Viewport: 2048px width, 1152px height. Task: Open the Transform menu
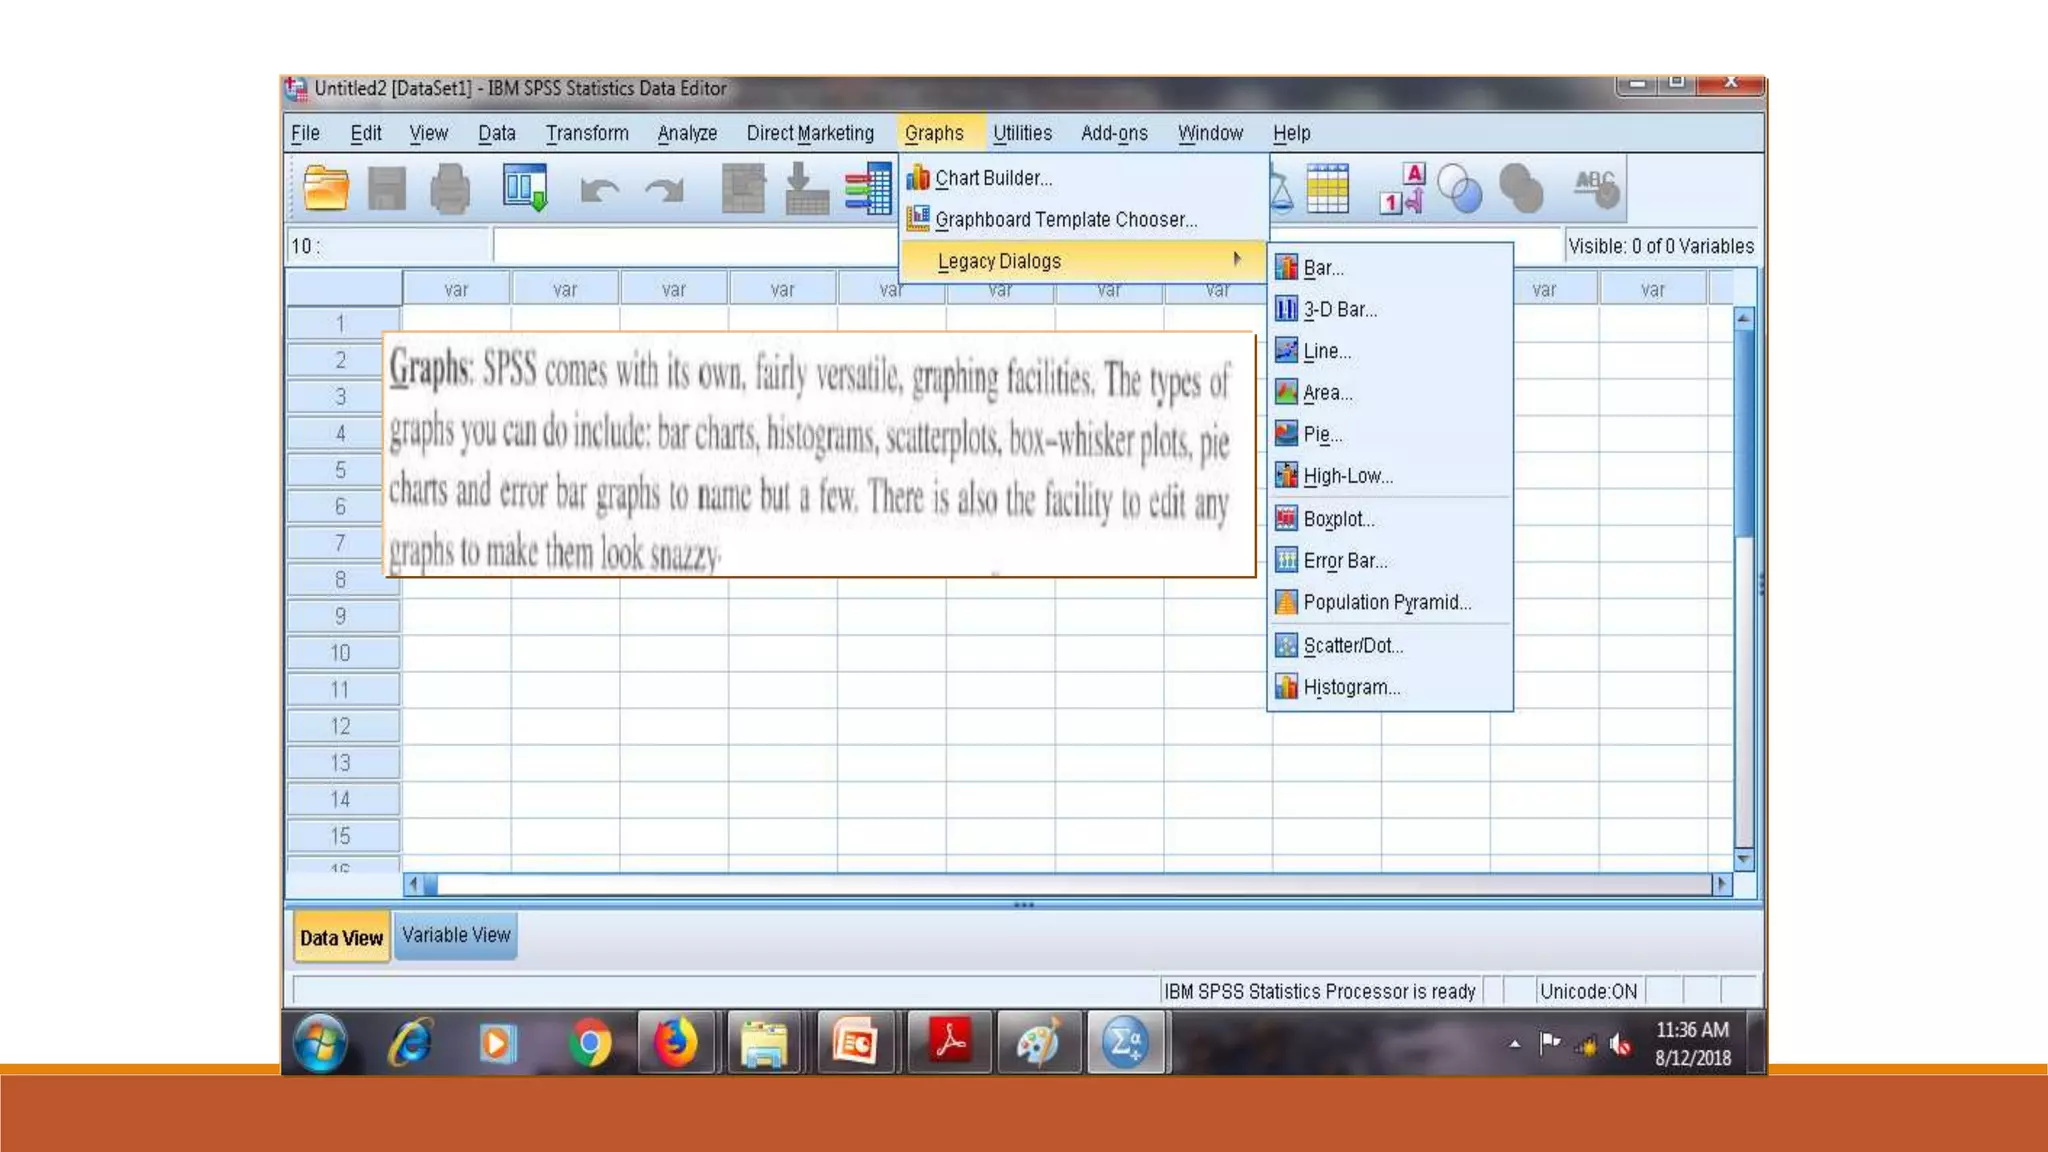[587, 133]
